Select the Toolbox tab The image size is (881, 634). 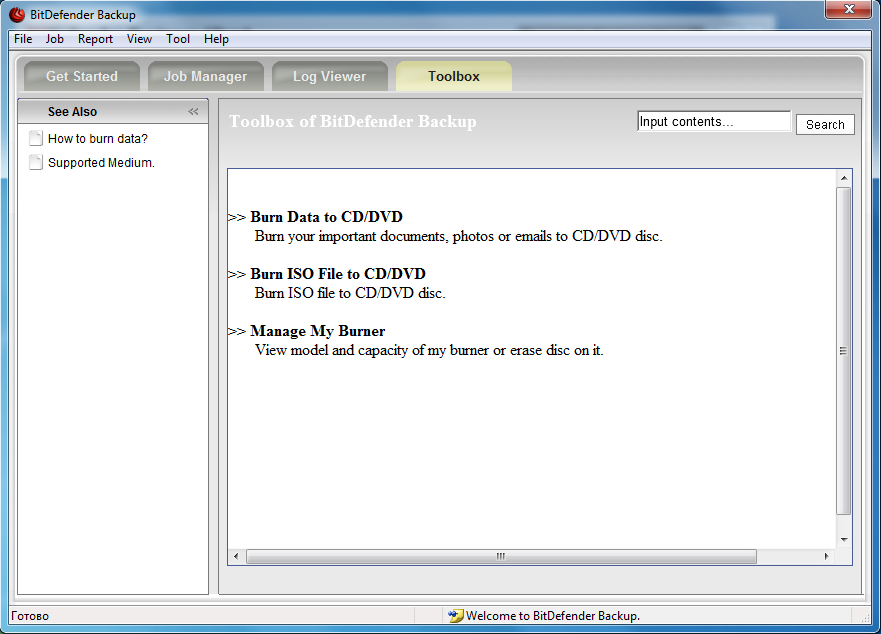coord(454,76)
